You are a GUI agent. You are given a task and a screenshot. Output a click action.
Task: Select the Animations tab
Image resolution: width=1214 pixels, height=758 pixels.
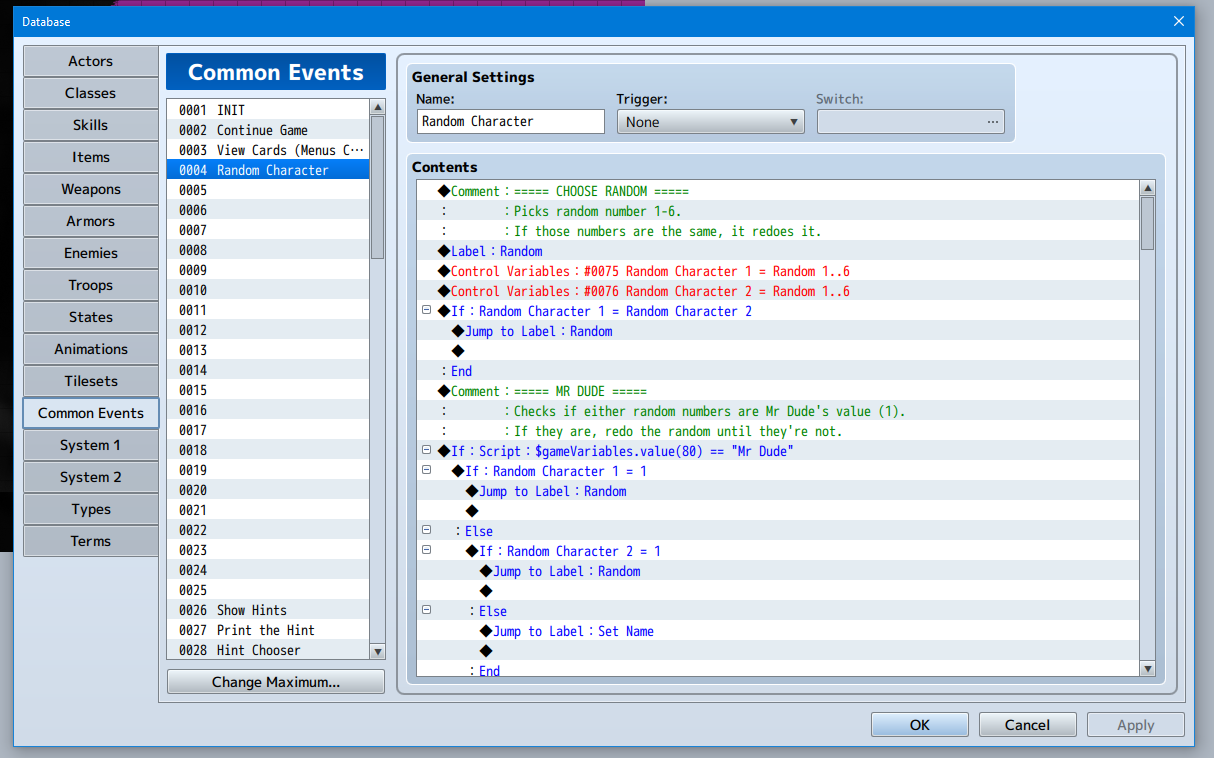[91, 349]
